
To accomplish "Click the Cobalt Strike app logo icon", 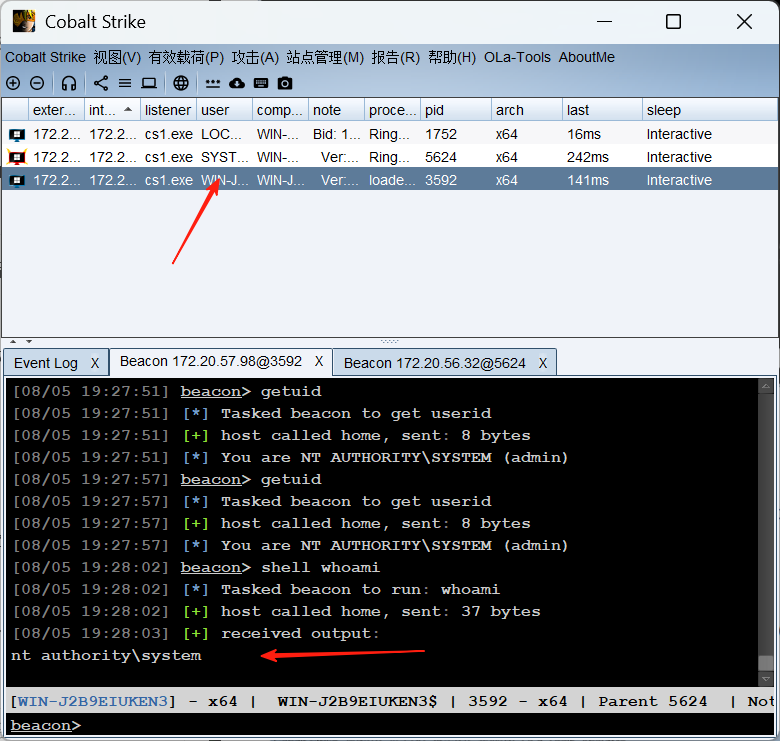I will (24, 21).
